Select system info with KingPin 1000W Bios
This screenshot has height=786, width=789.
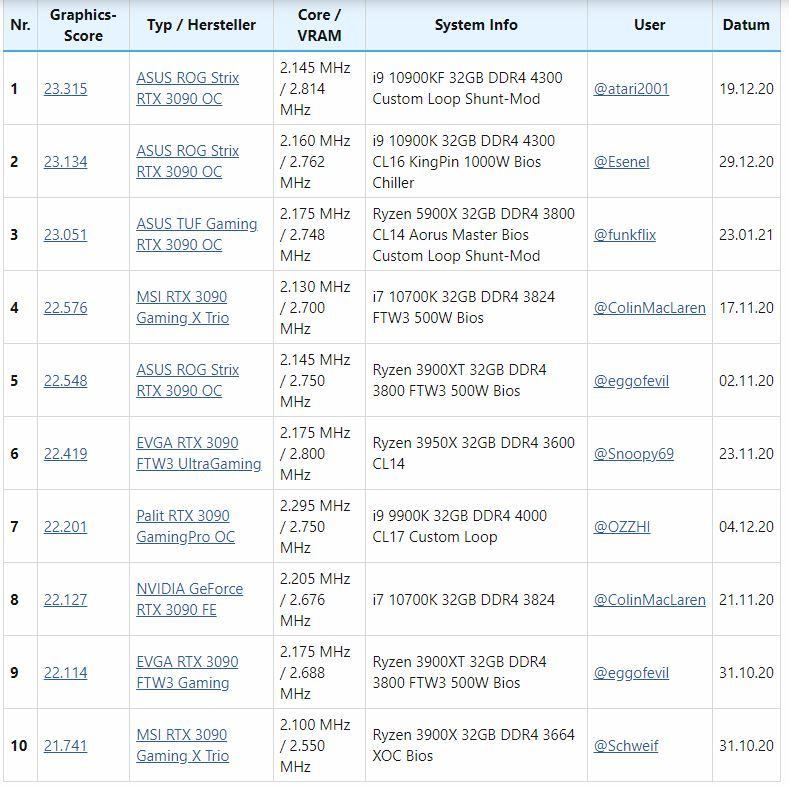(476, 162)
